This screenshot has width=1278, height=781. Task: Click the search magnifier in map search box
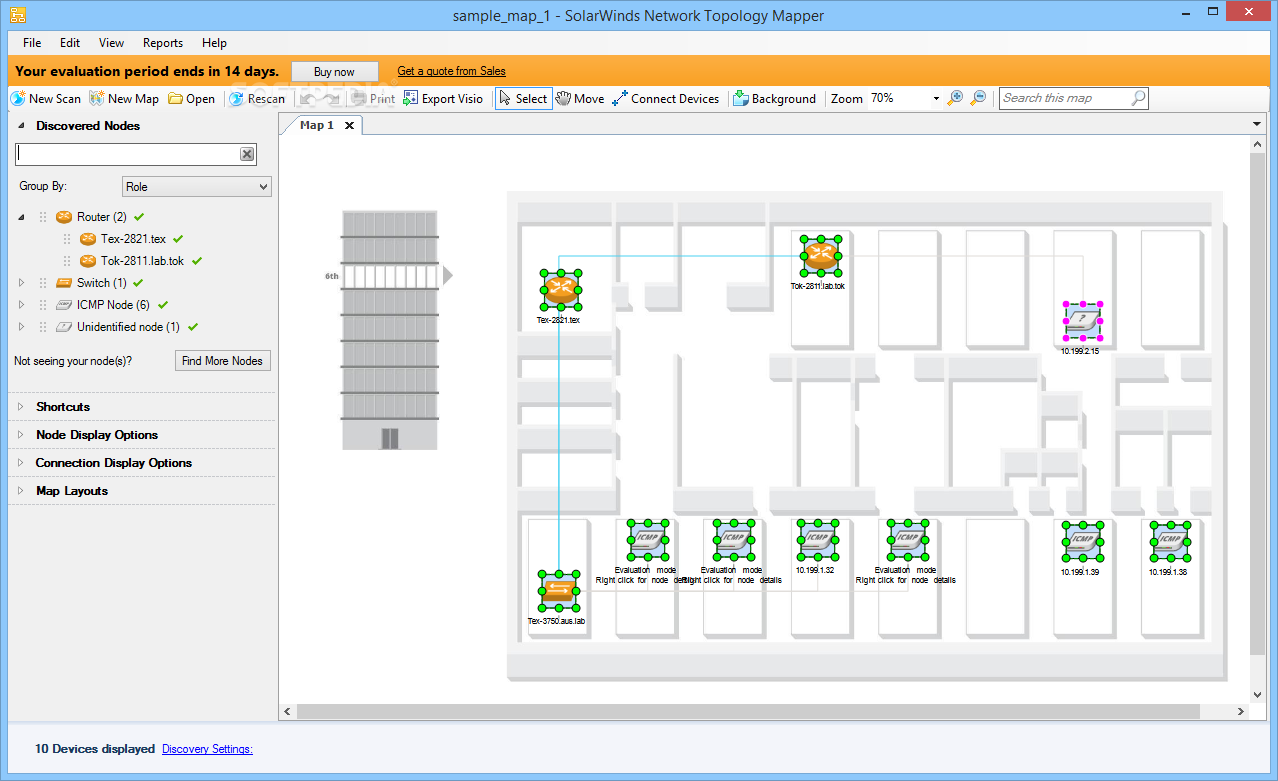[x=1138, y=98]
